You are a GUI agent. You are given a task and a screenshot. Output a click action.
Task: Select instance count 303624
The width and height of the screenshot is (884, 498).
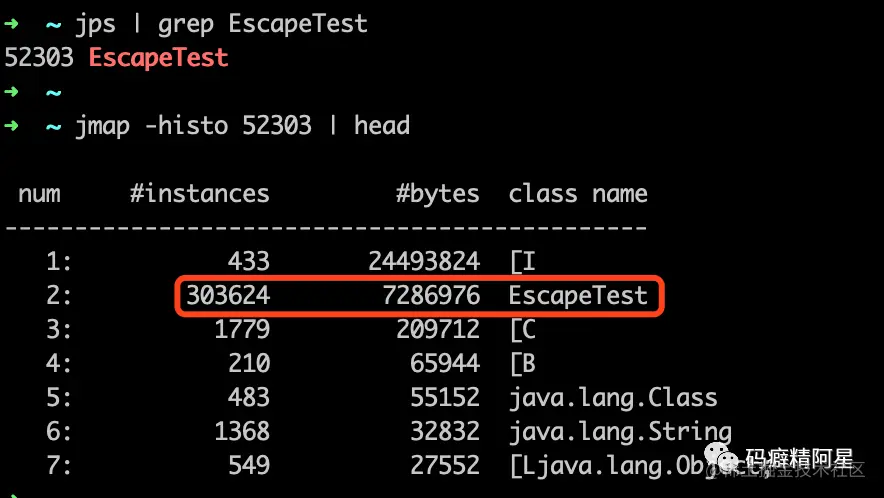tap(228, 296)
